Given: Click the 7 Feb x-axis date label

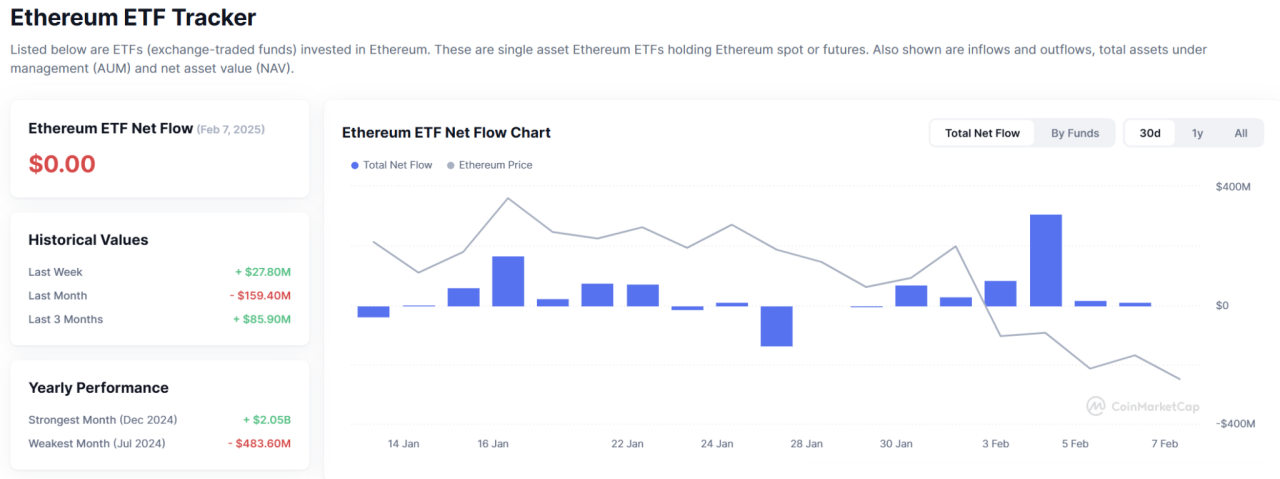Looking at the screenshot, I should point(1164,444).
